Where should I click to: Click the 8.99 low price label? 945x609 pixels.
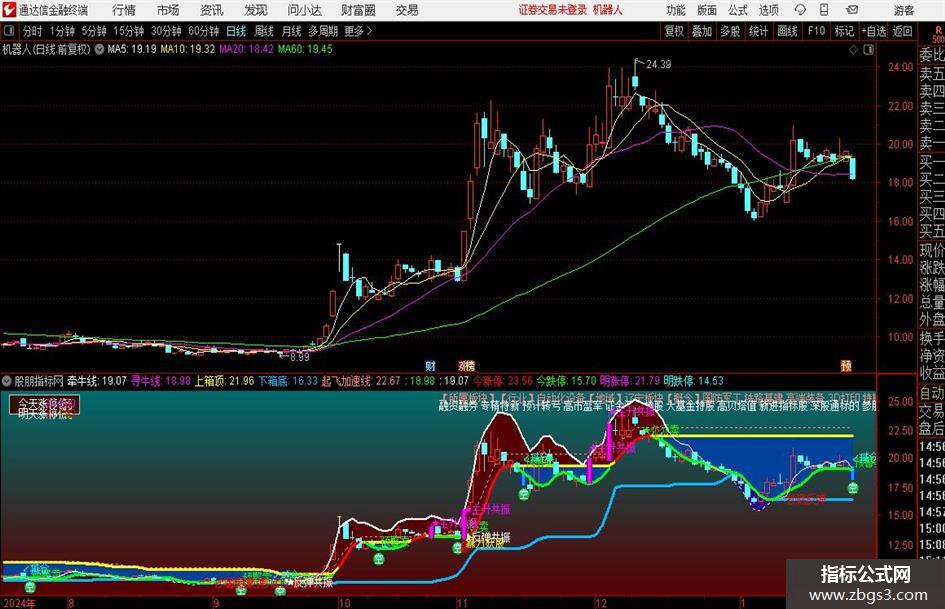(300, 357)
